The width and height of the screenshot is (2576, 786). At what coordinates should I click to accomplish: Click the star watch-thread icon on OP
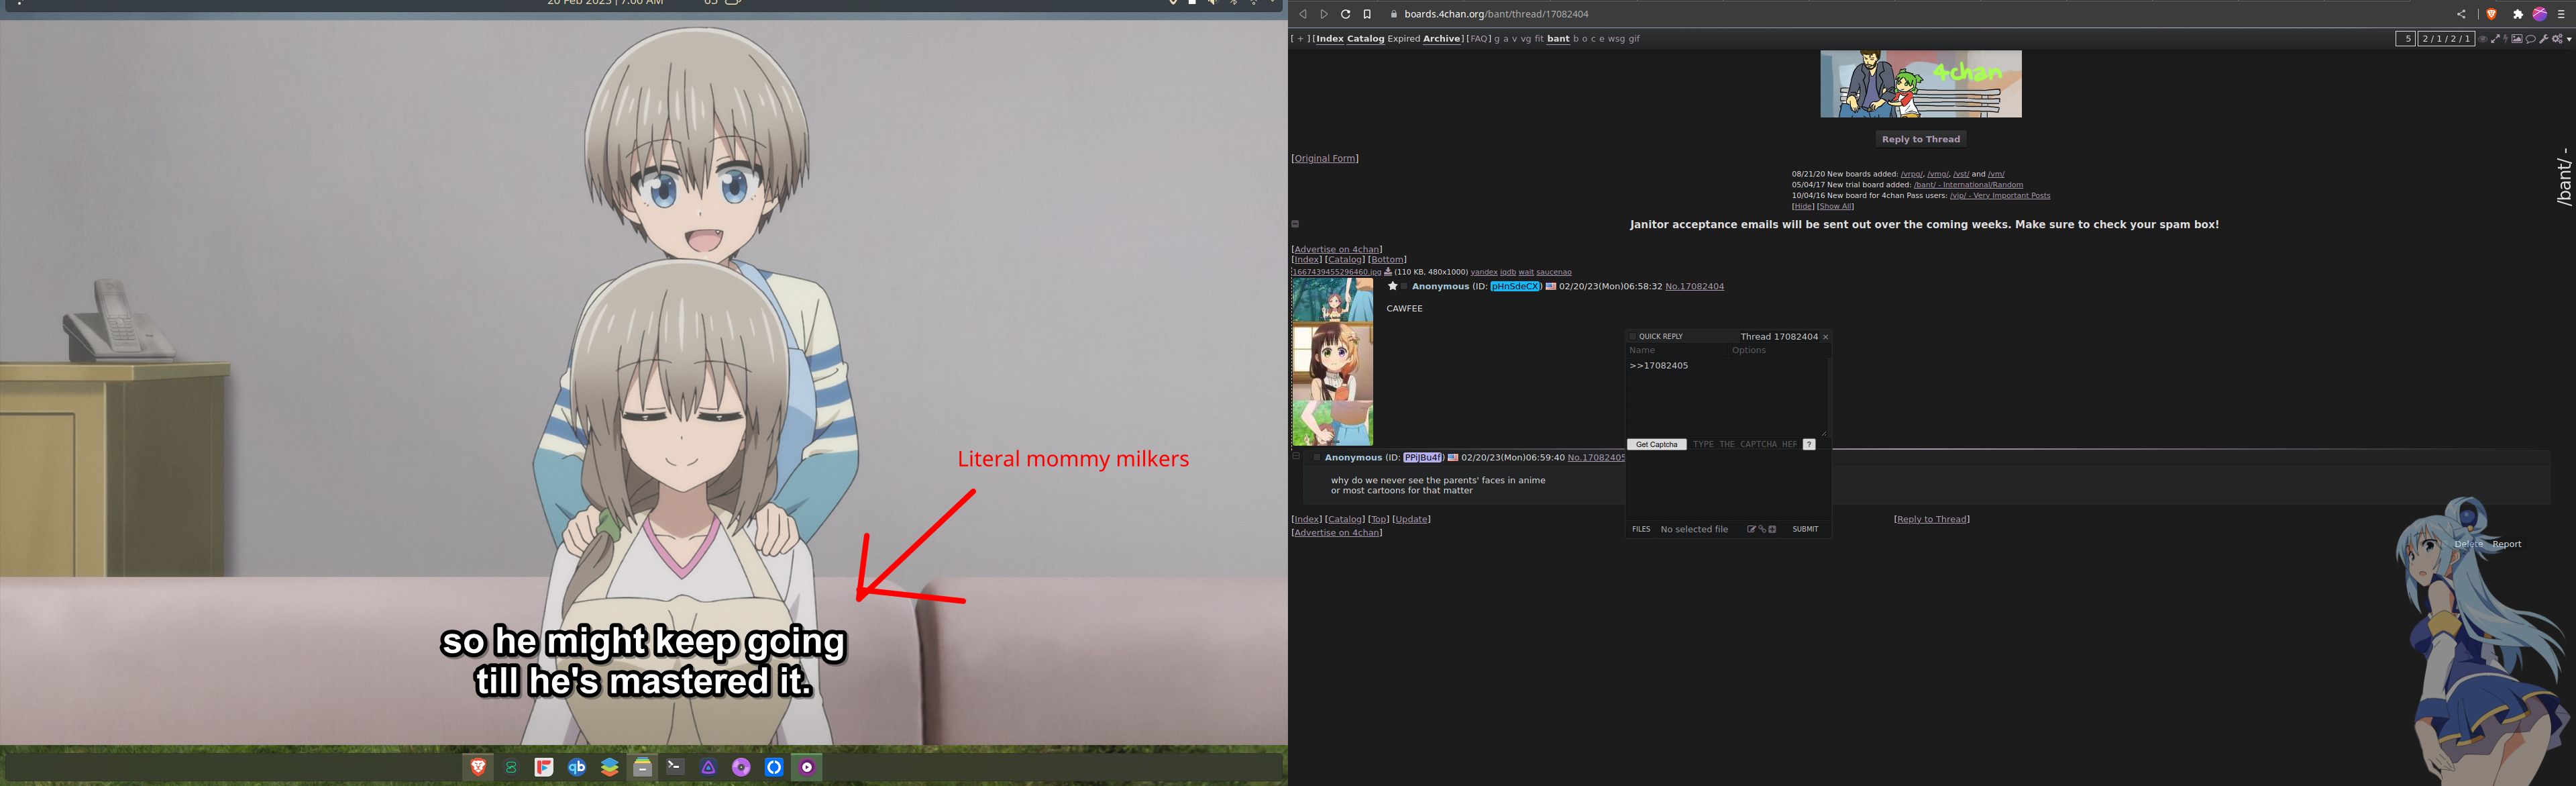click(x=1392, y=286)
